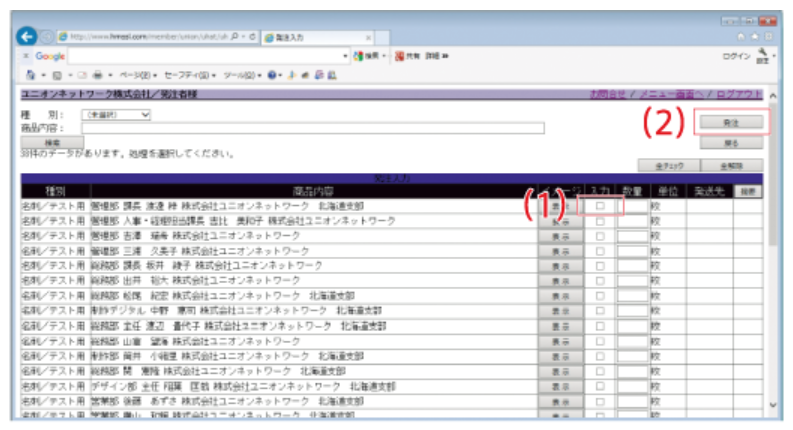Expand the Google search box history arrow

pos(345,56)
